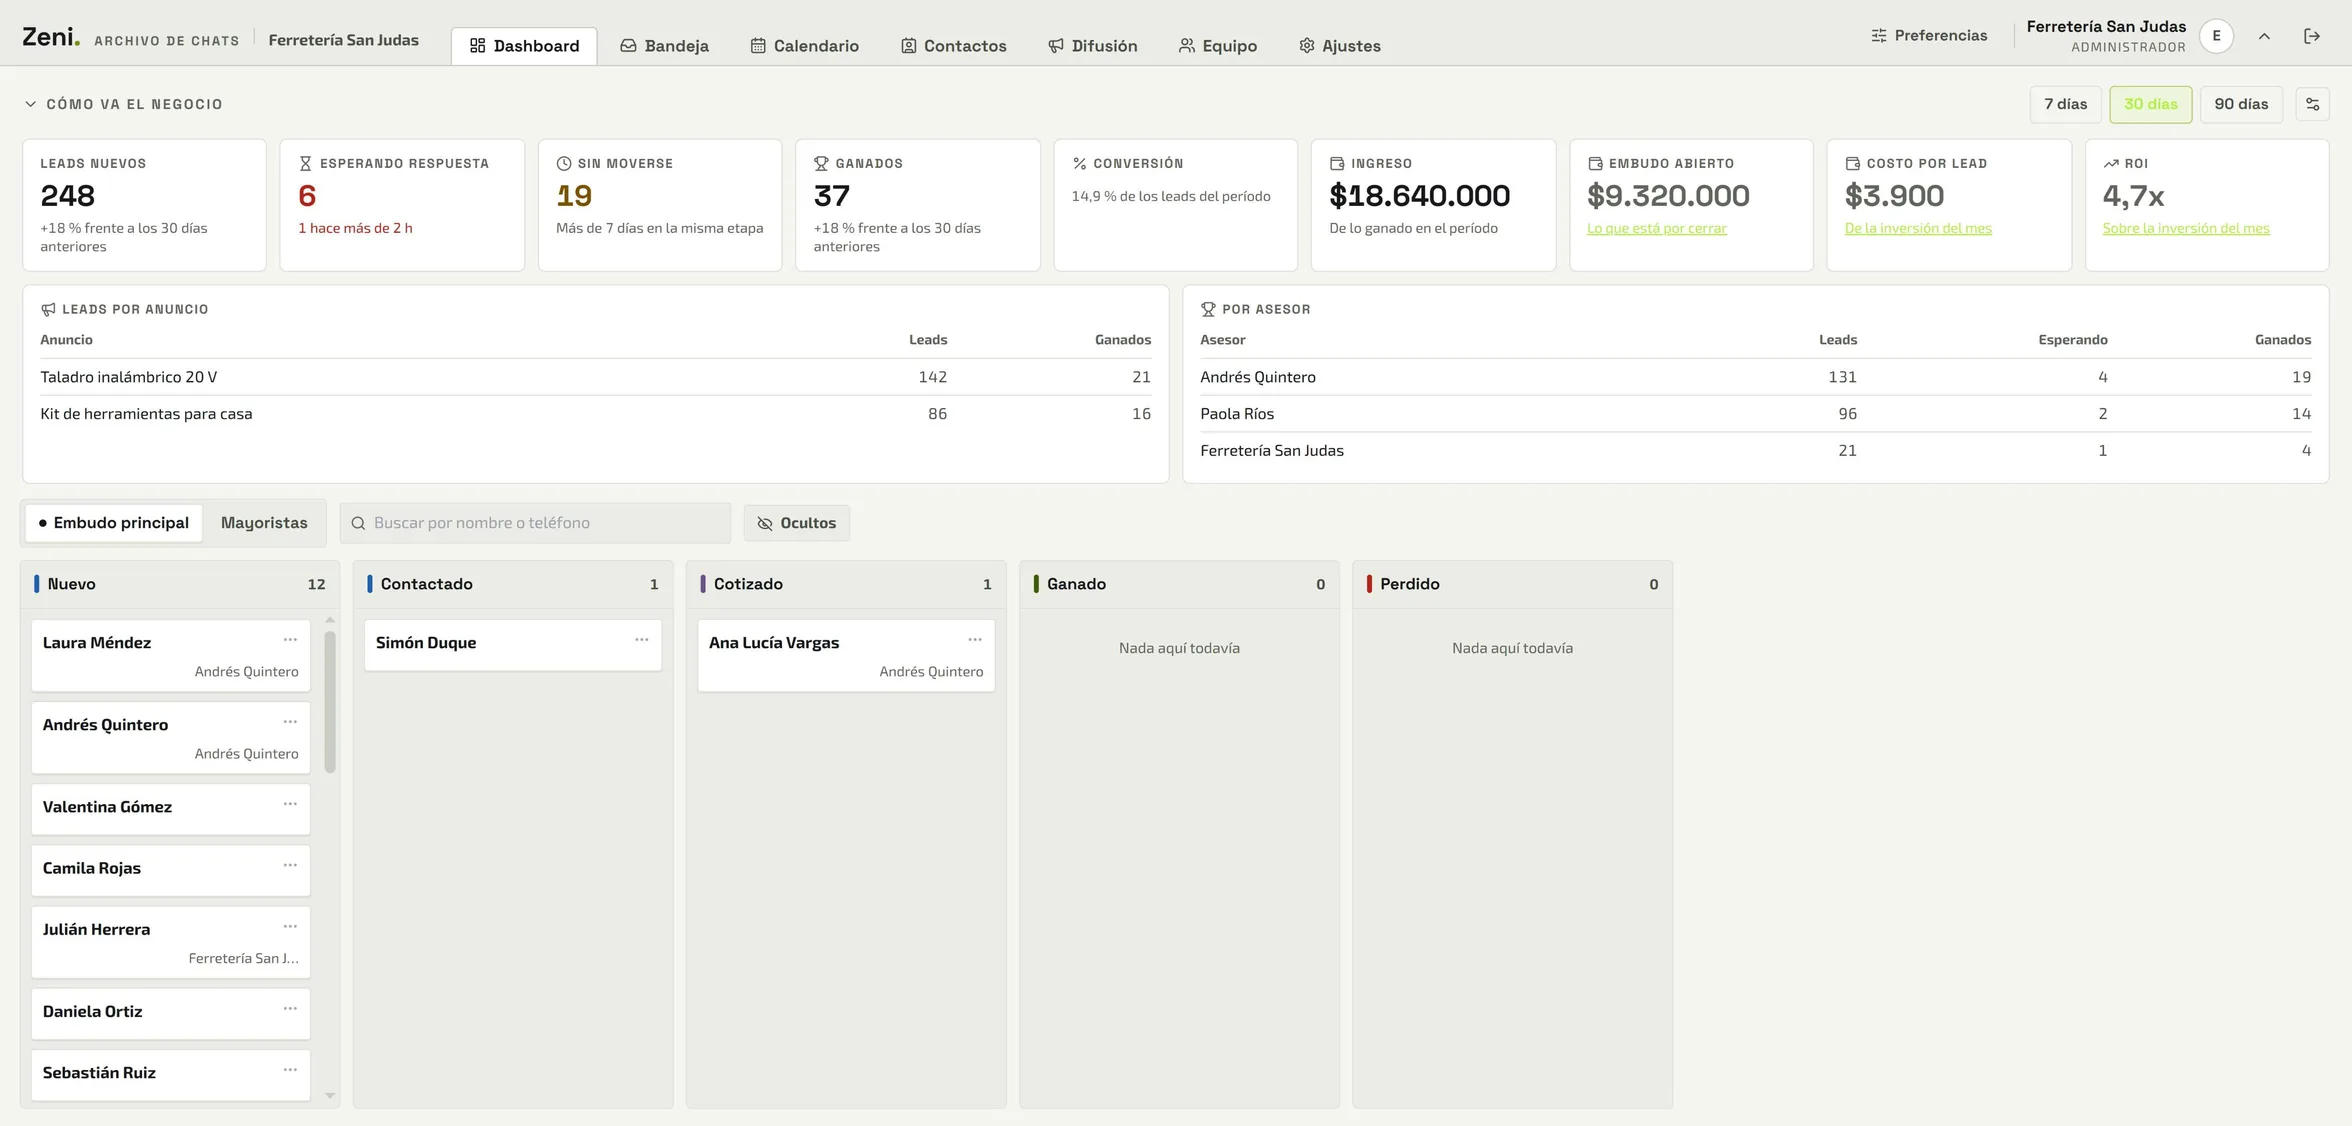Click the logout icon in top bar
The image size is (2352, 1126).
pos(2311,36)
